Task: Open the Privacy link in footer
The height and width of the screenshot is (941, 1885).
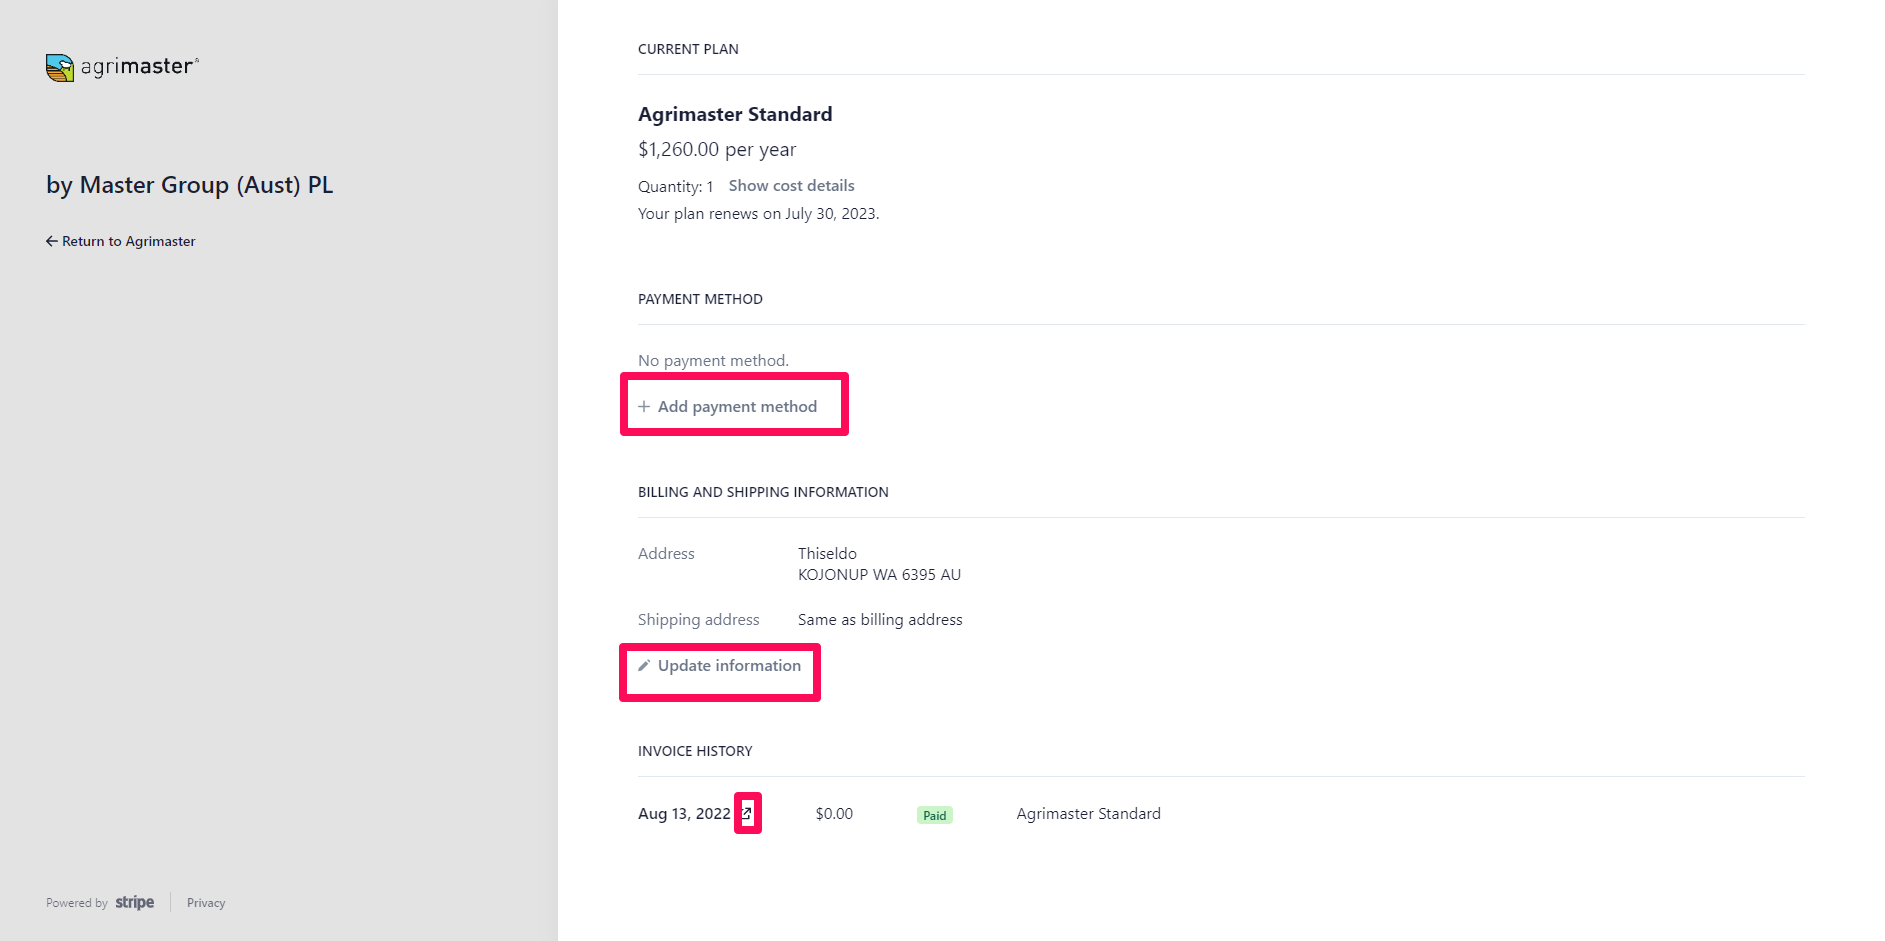Action: coord(206,903)
